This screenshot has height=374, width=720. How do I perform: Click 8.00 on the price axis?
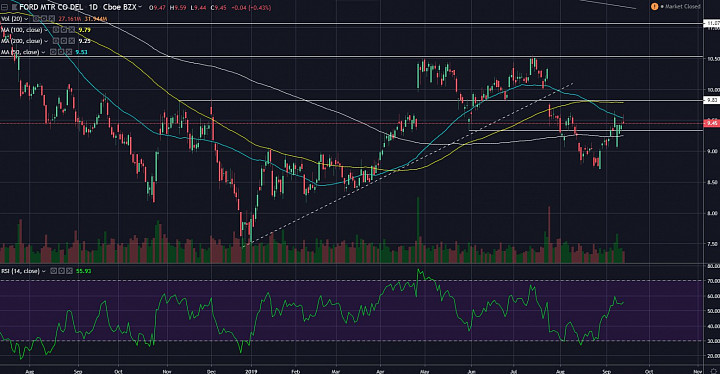coord(713,213)
